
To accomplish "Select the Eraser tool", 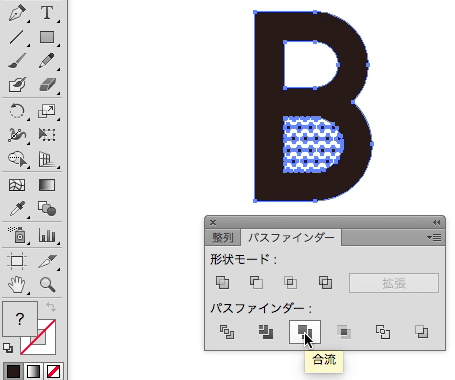I will pos(47,85).
